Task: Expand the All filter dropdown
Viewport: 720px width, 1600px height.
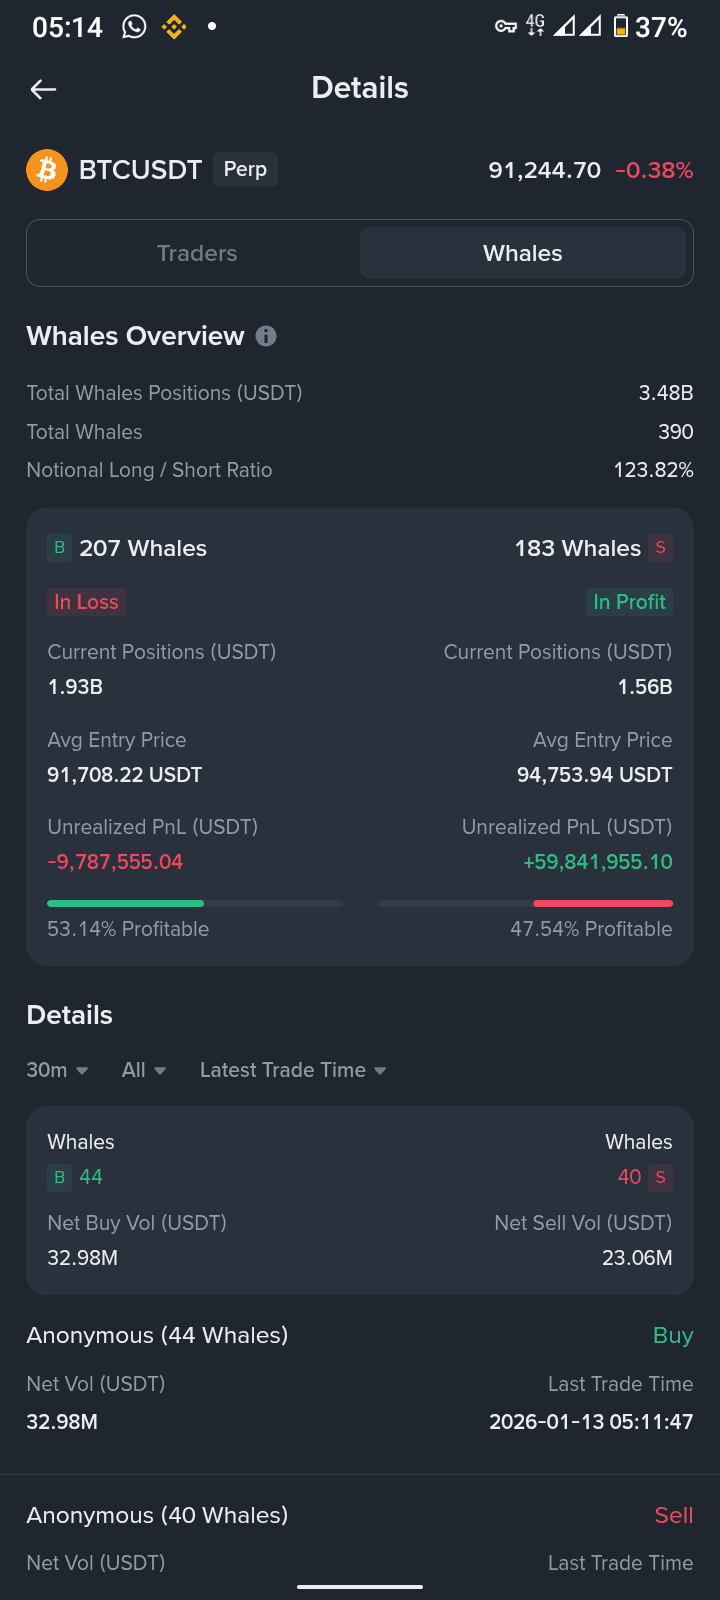Action: [x=144, y=1070]
